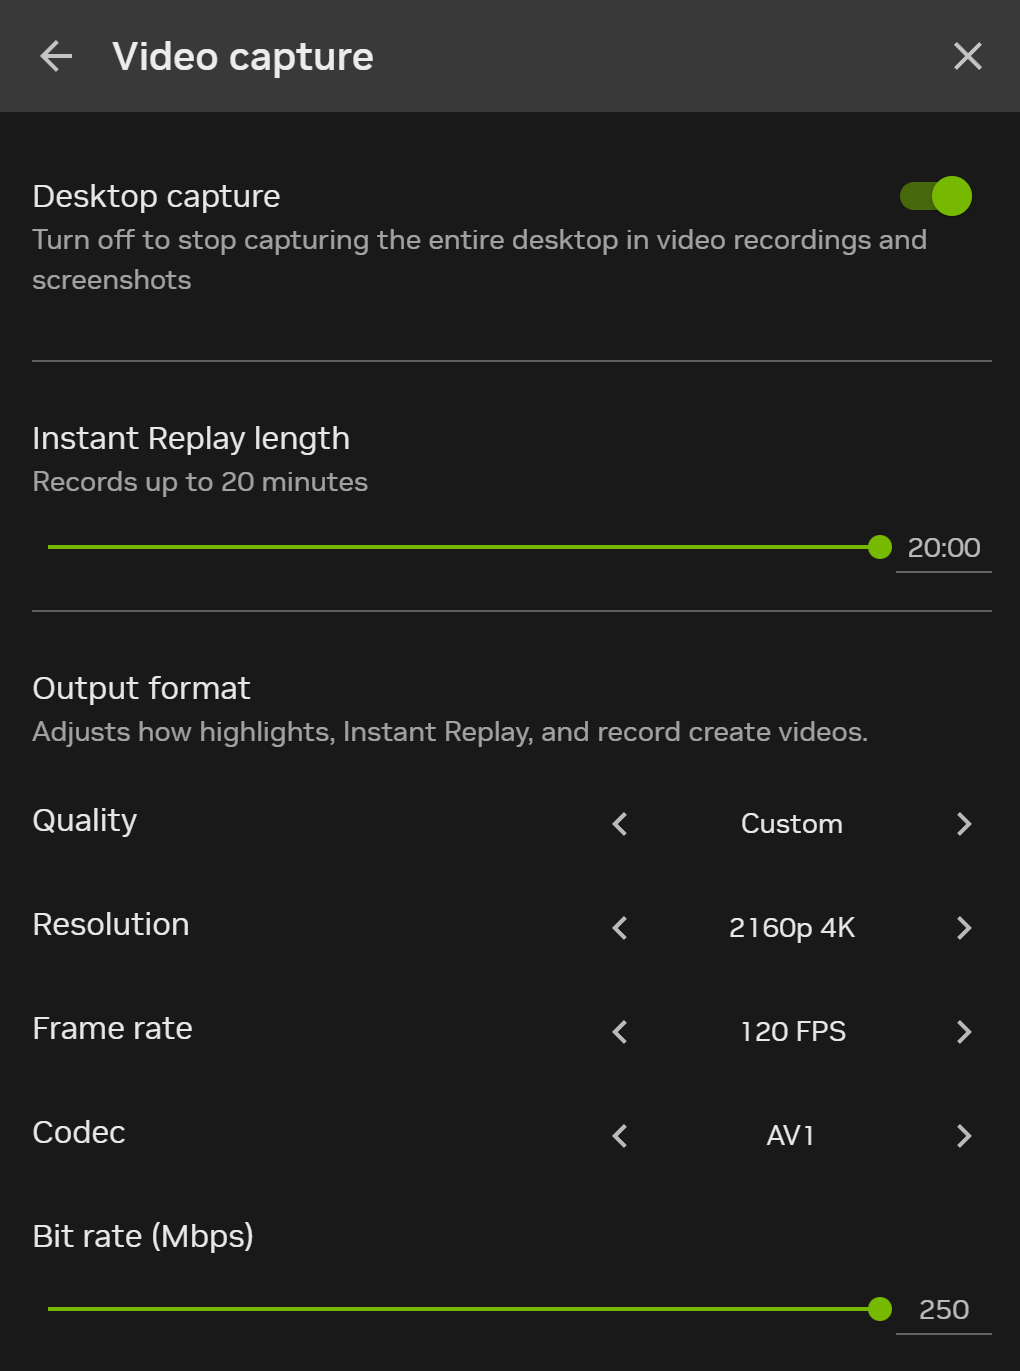
Task: Close the Video capture settings panel
Action: pyautogui.click(x=966, y=56)
